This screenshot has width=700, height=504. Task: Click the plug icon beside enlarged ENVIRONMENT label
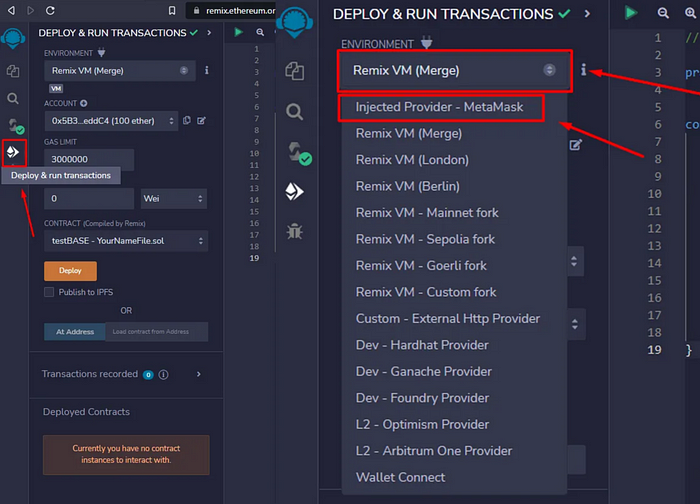[x=426, y=43]
